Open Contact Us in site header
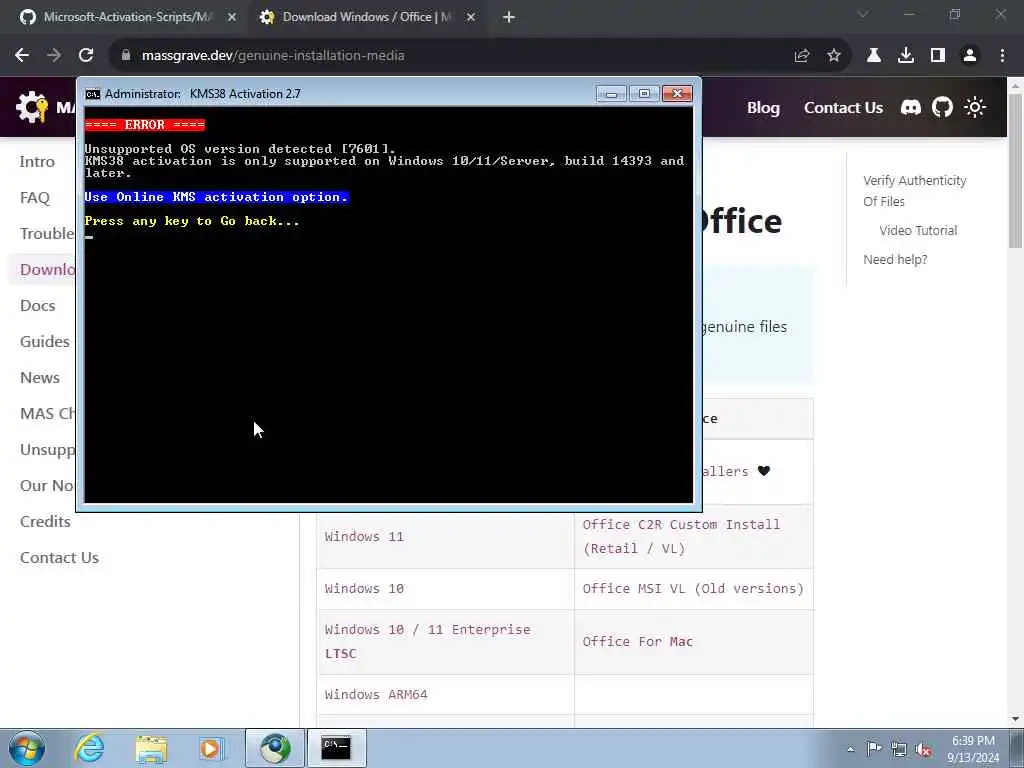The width and height of the screenshot is (1024, 768). [x=843, y=108]
